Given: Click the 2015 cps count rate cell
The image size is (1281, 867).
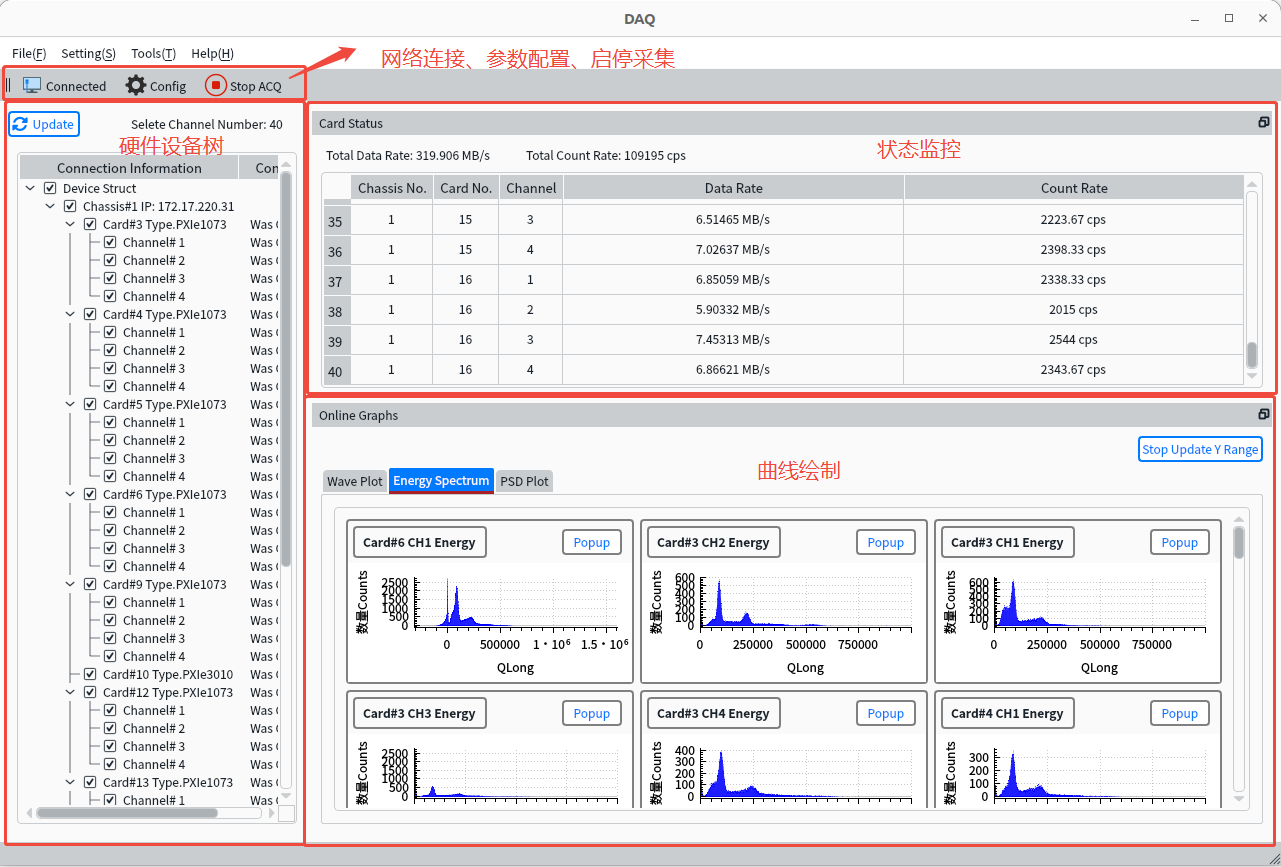Looking at the screenshot, I should pos(1074,309).
